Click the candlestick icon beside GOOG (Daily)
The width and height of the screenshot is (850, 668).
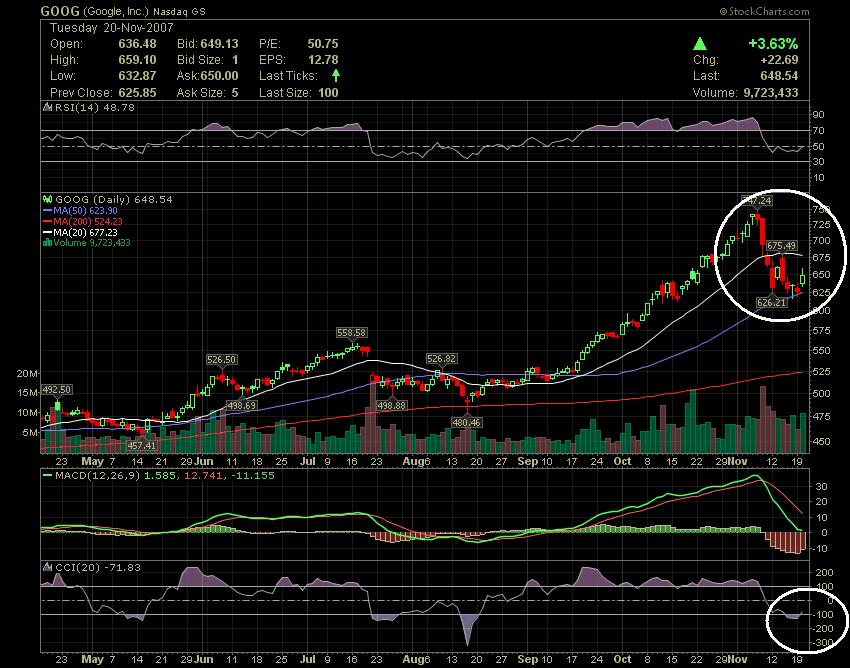(x=47, y=200)
